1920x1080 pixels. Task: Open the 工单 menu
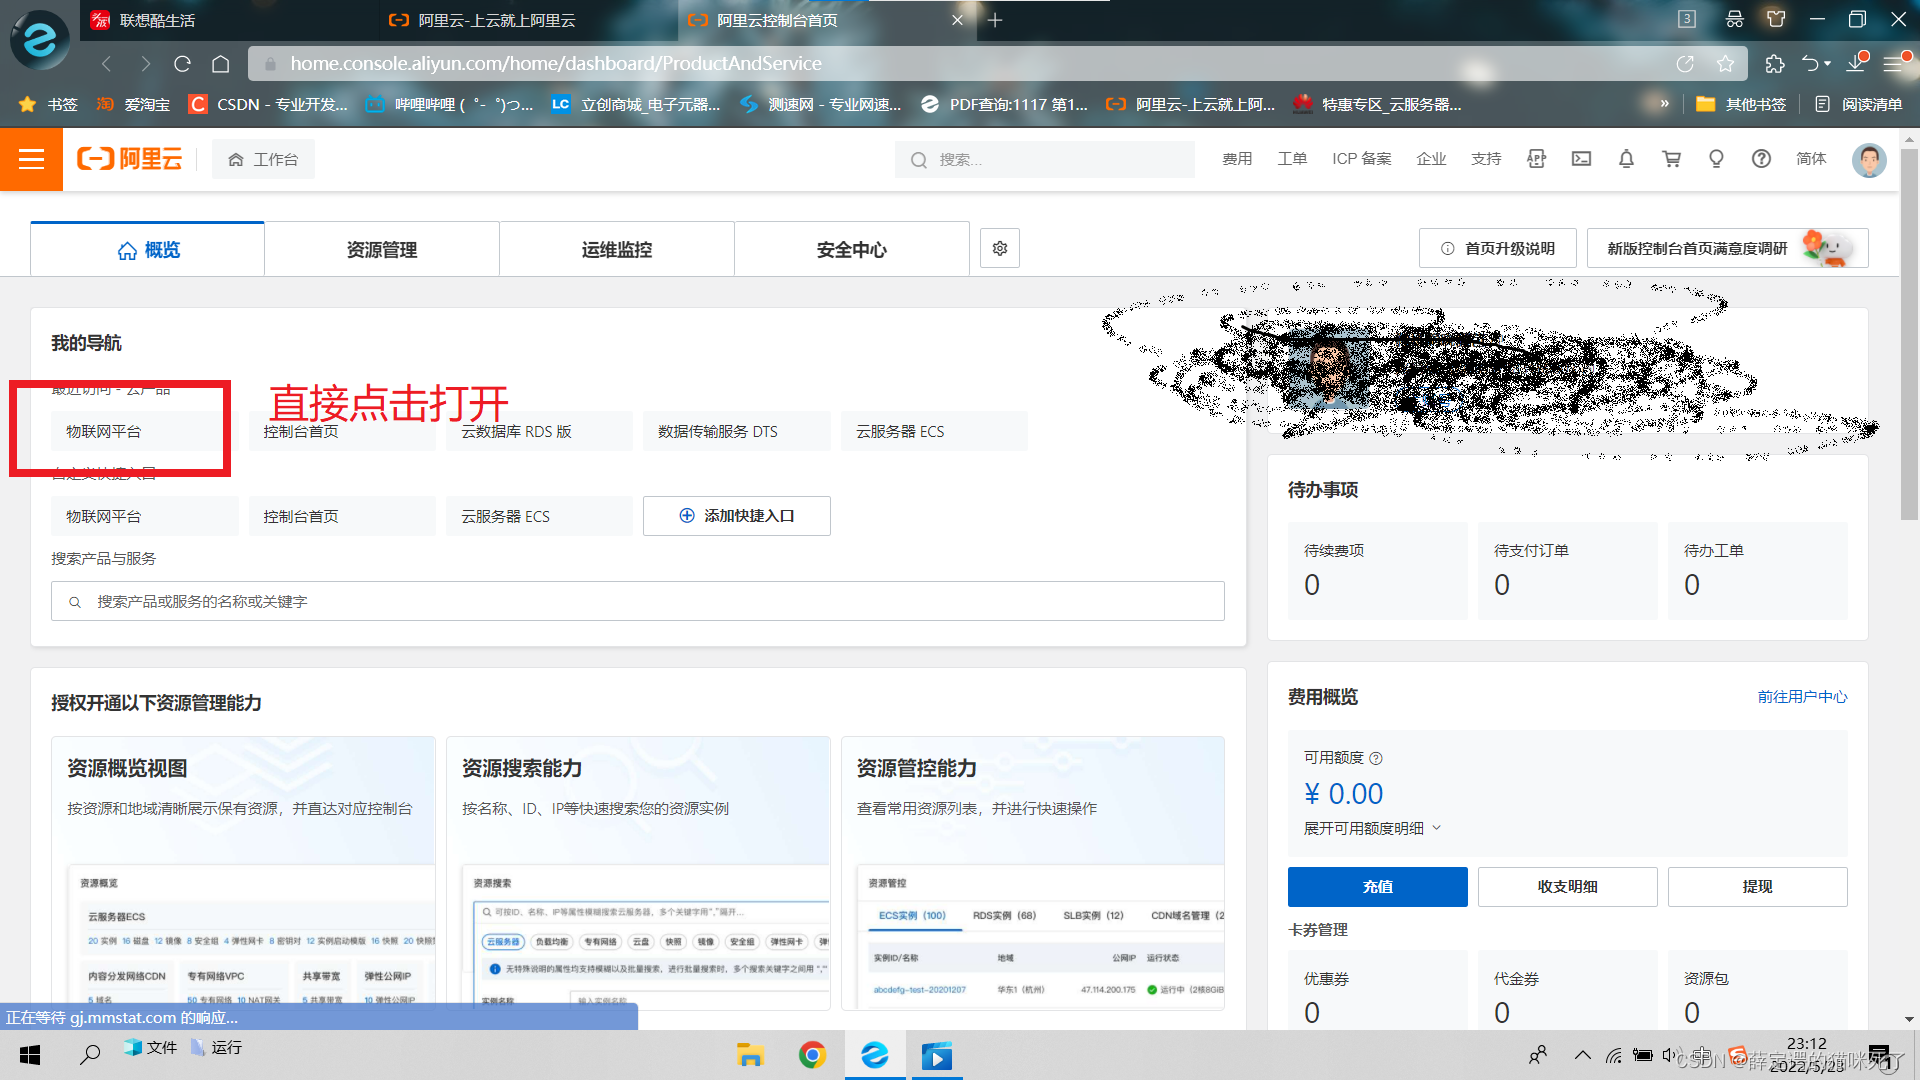tap(1292, 159)
